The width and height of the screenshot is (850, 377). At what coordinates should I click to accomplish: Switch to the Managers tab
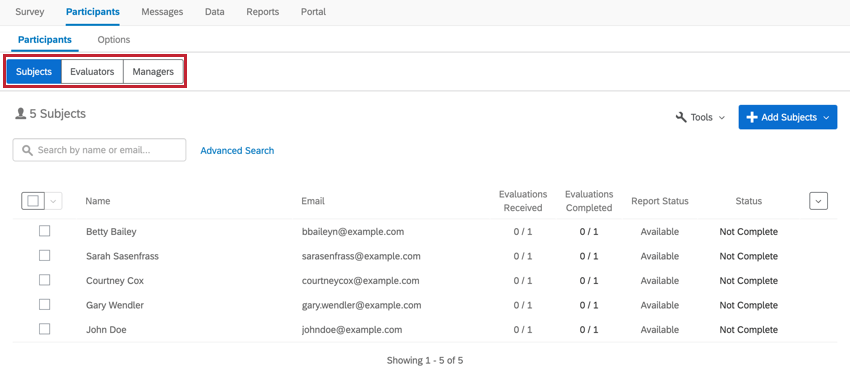pyautogui.click(x=153, y=72)
